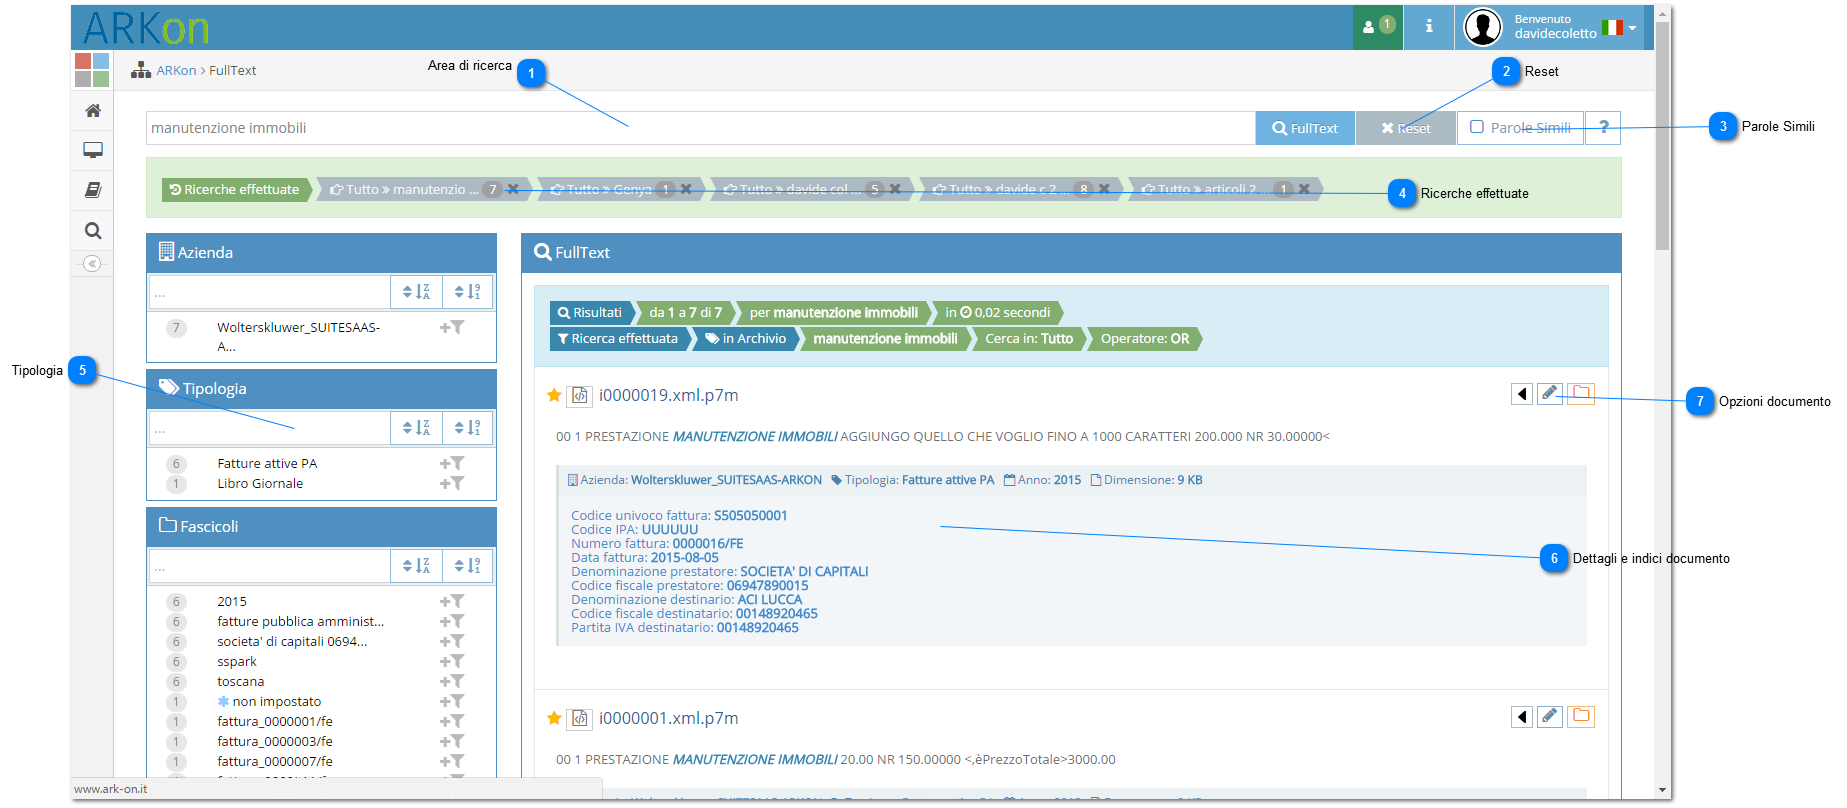
Task: Add filter for toscana fascicolo
Action: (452, 681)
